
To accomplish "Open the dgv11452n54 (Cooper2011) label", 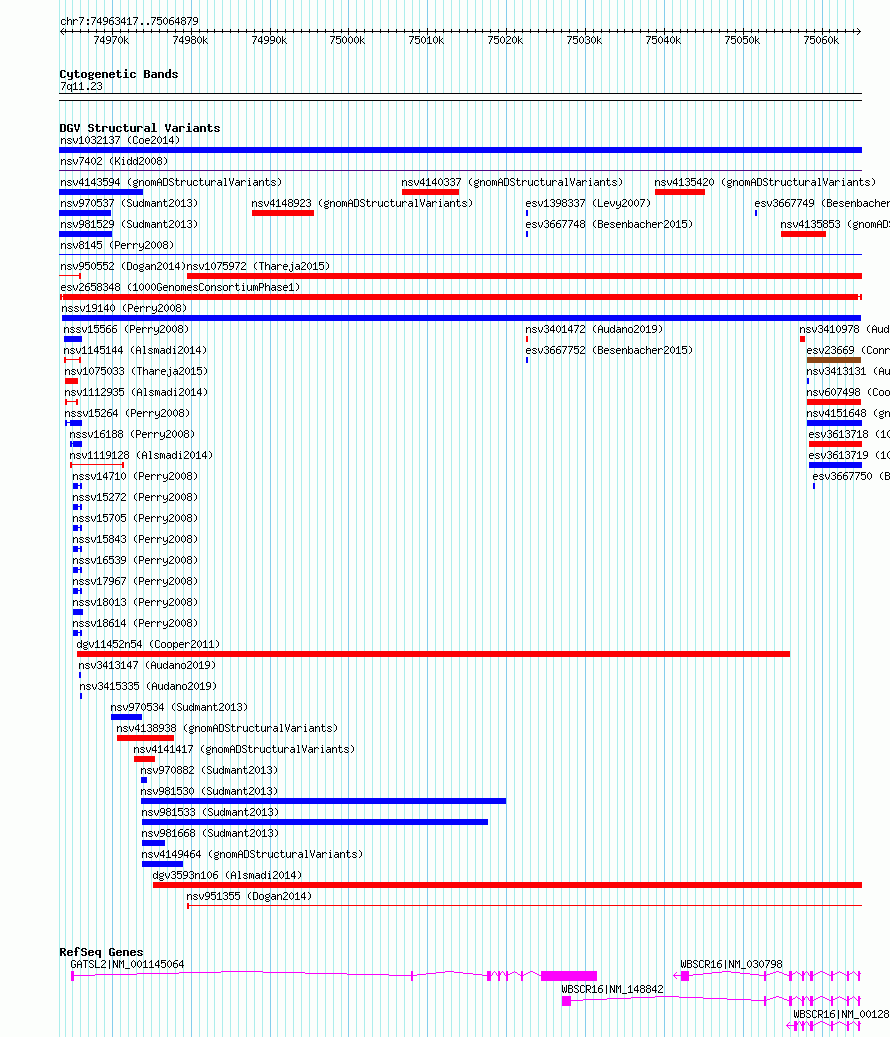I will pos(148,645).
